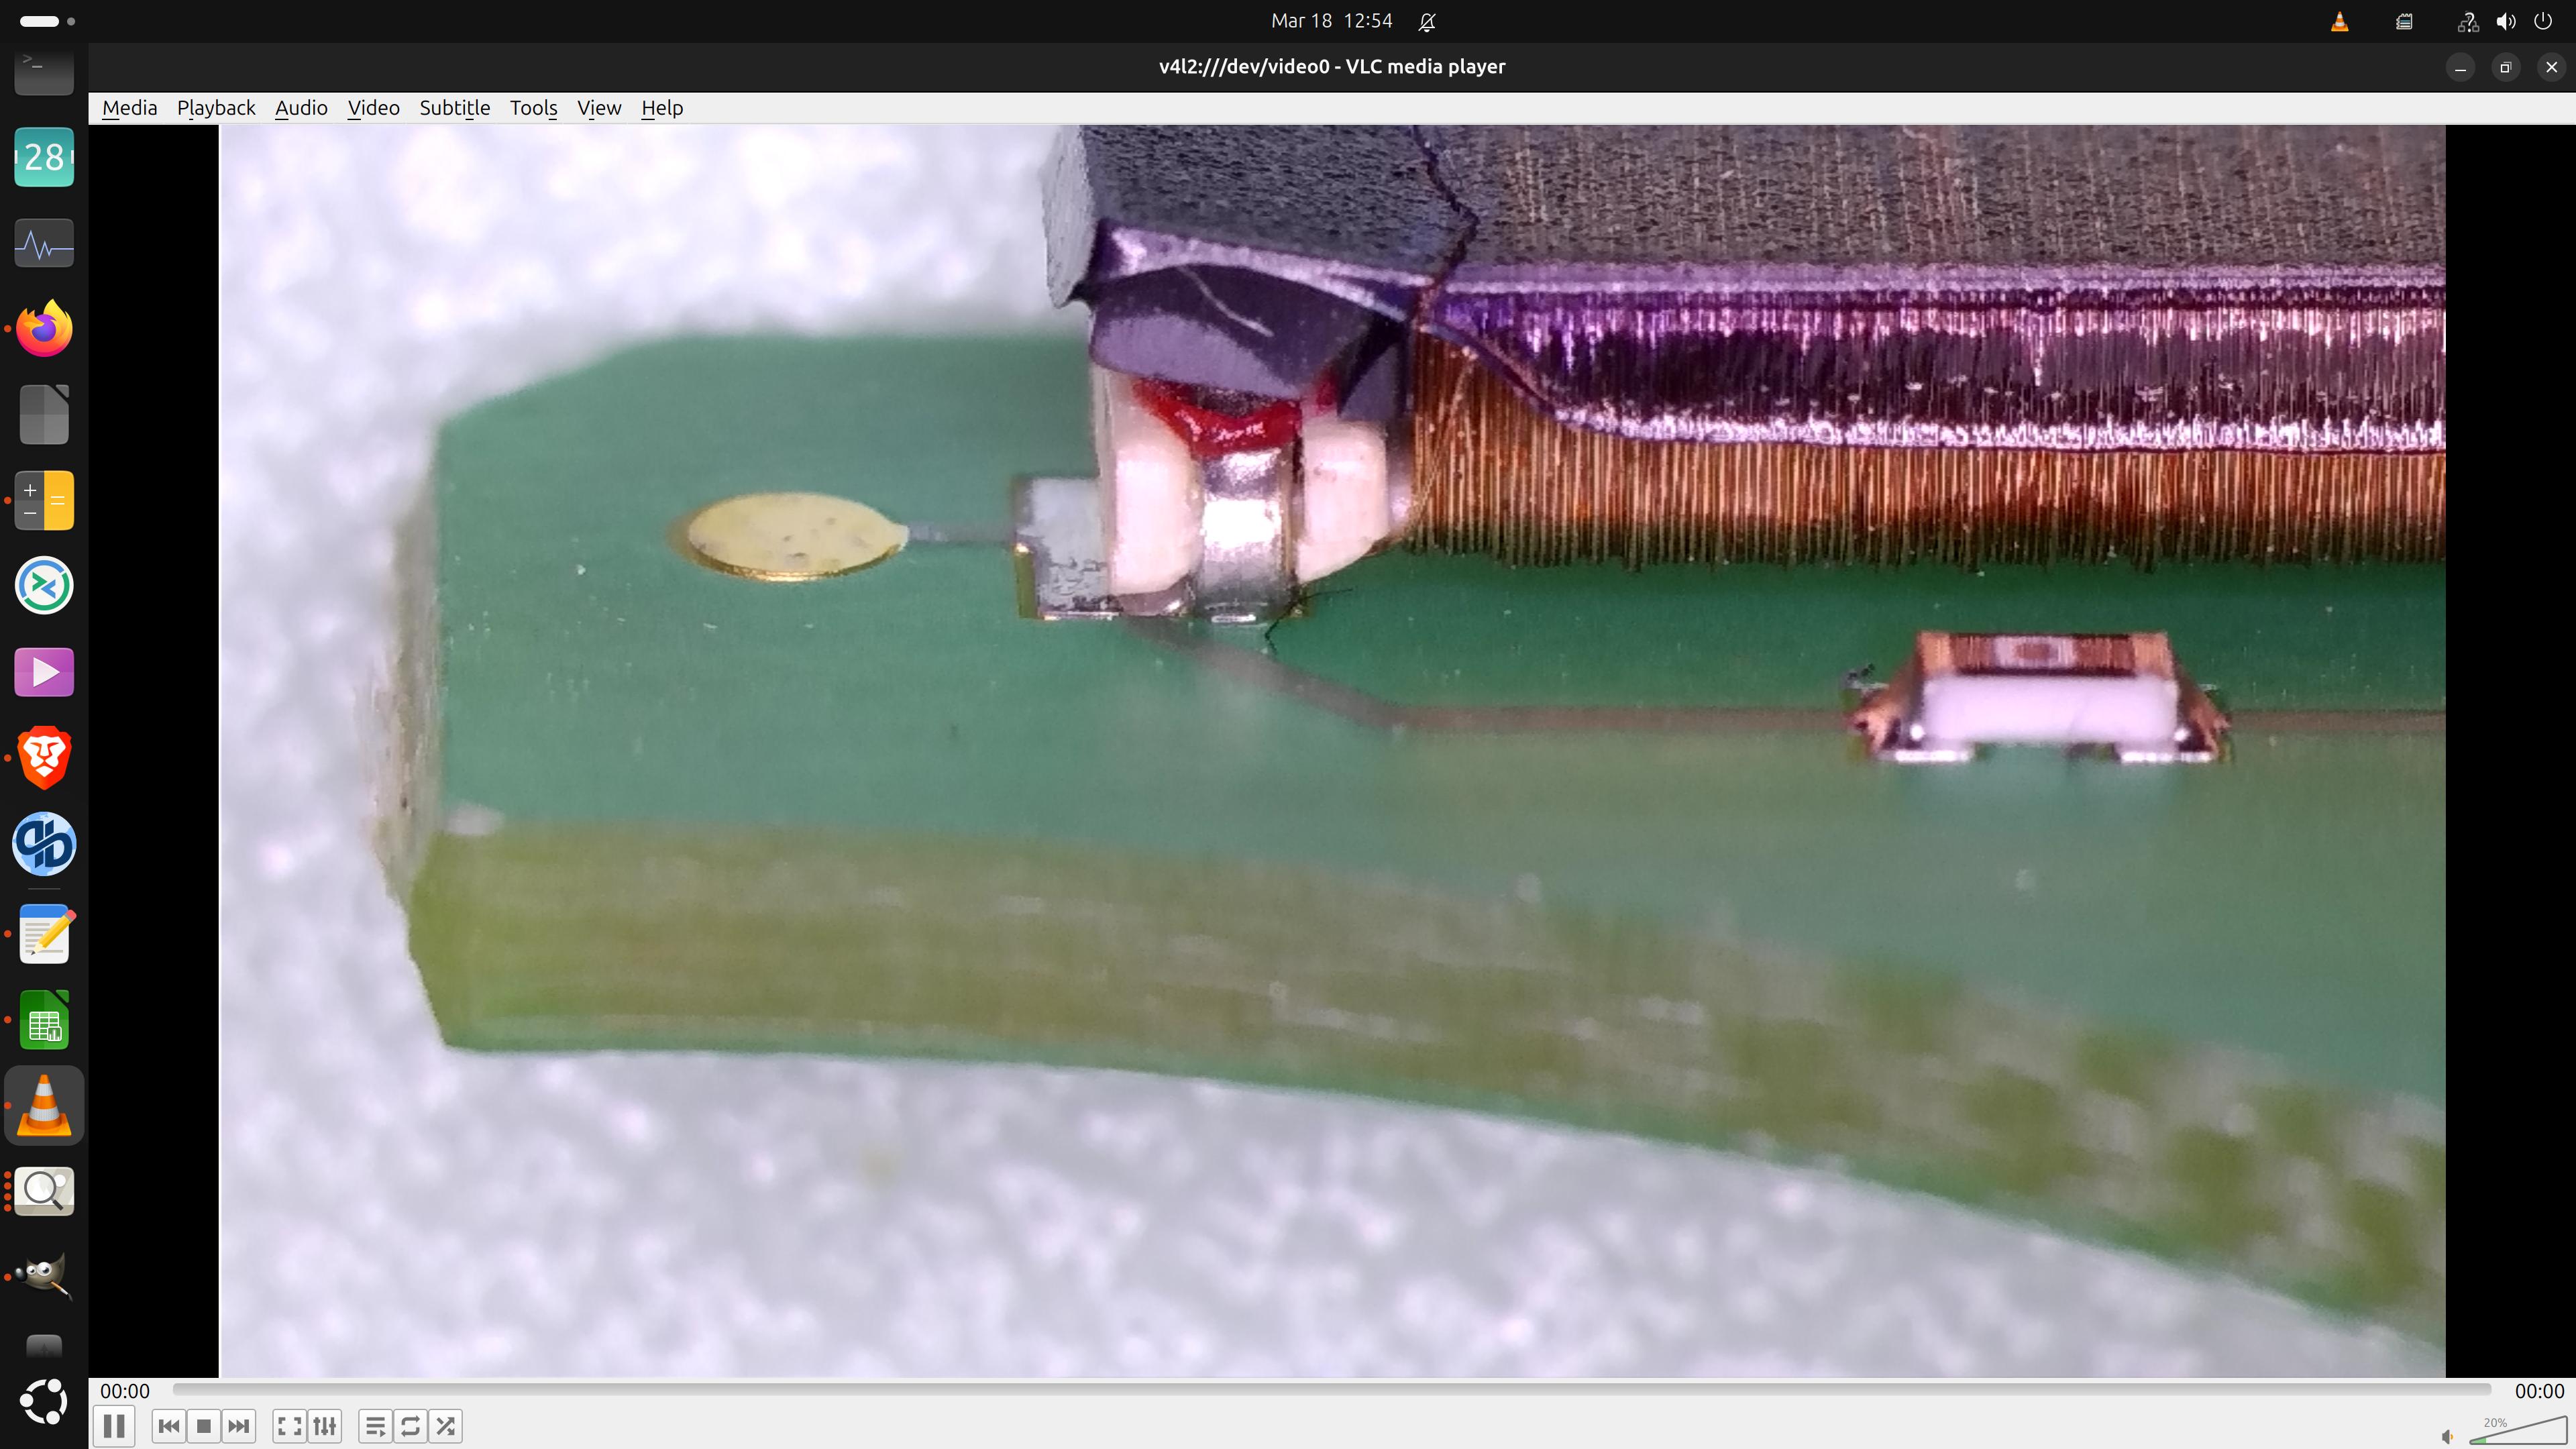Toggle loop repeat mode
Viewport: 2576px width, 1449px height.
(411, 1426)
